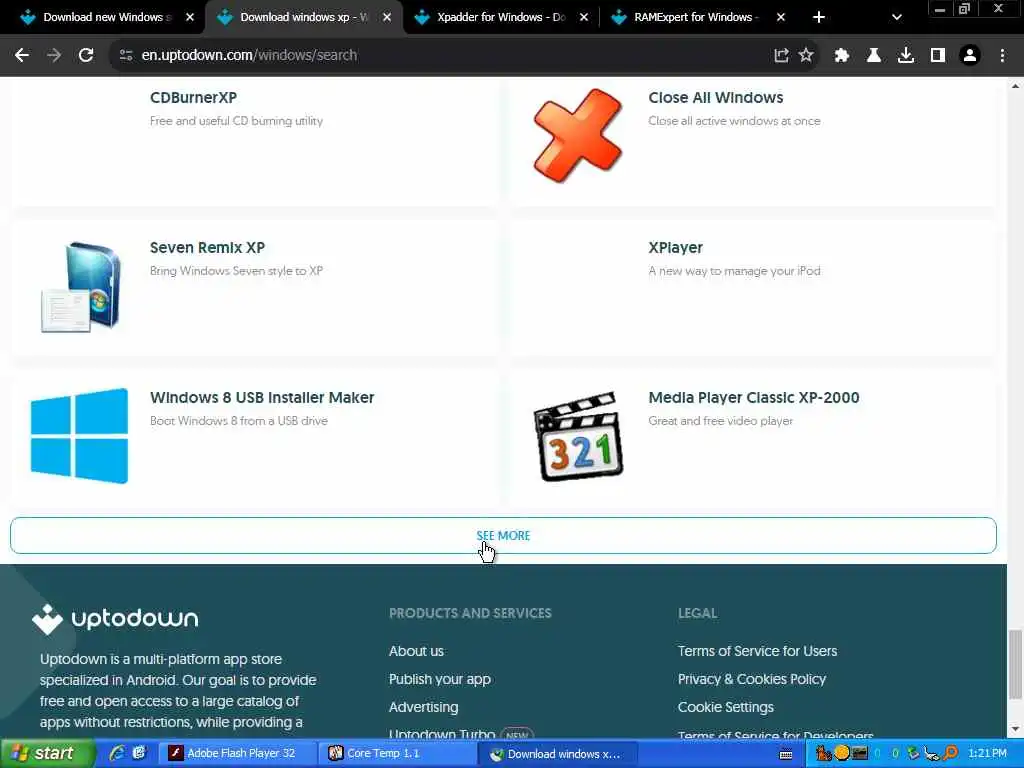
Task: Open Terms of Service for Users
Action: tap(757, 651)
